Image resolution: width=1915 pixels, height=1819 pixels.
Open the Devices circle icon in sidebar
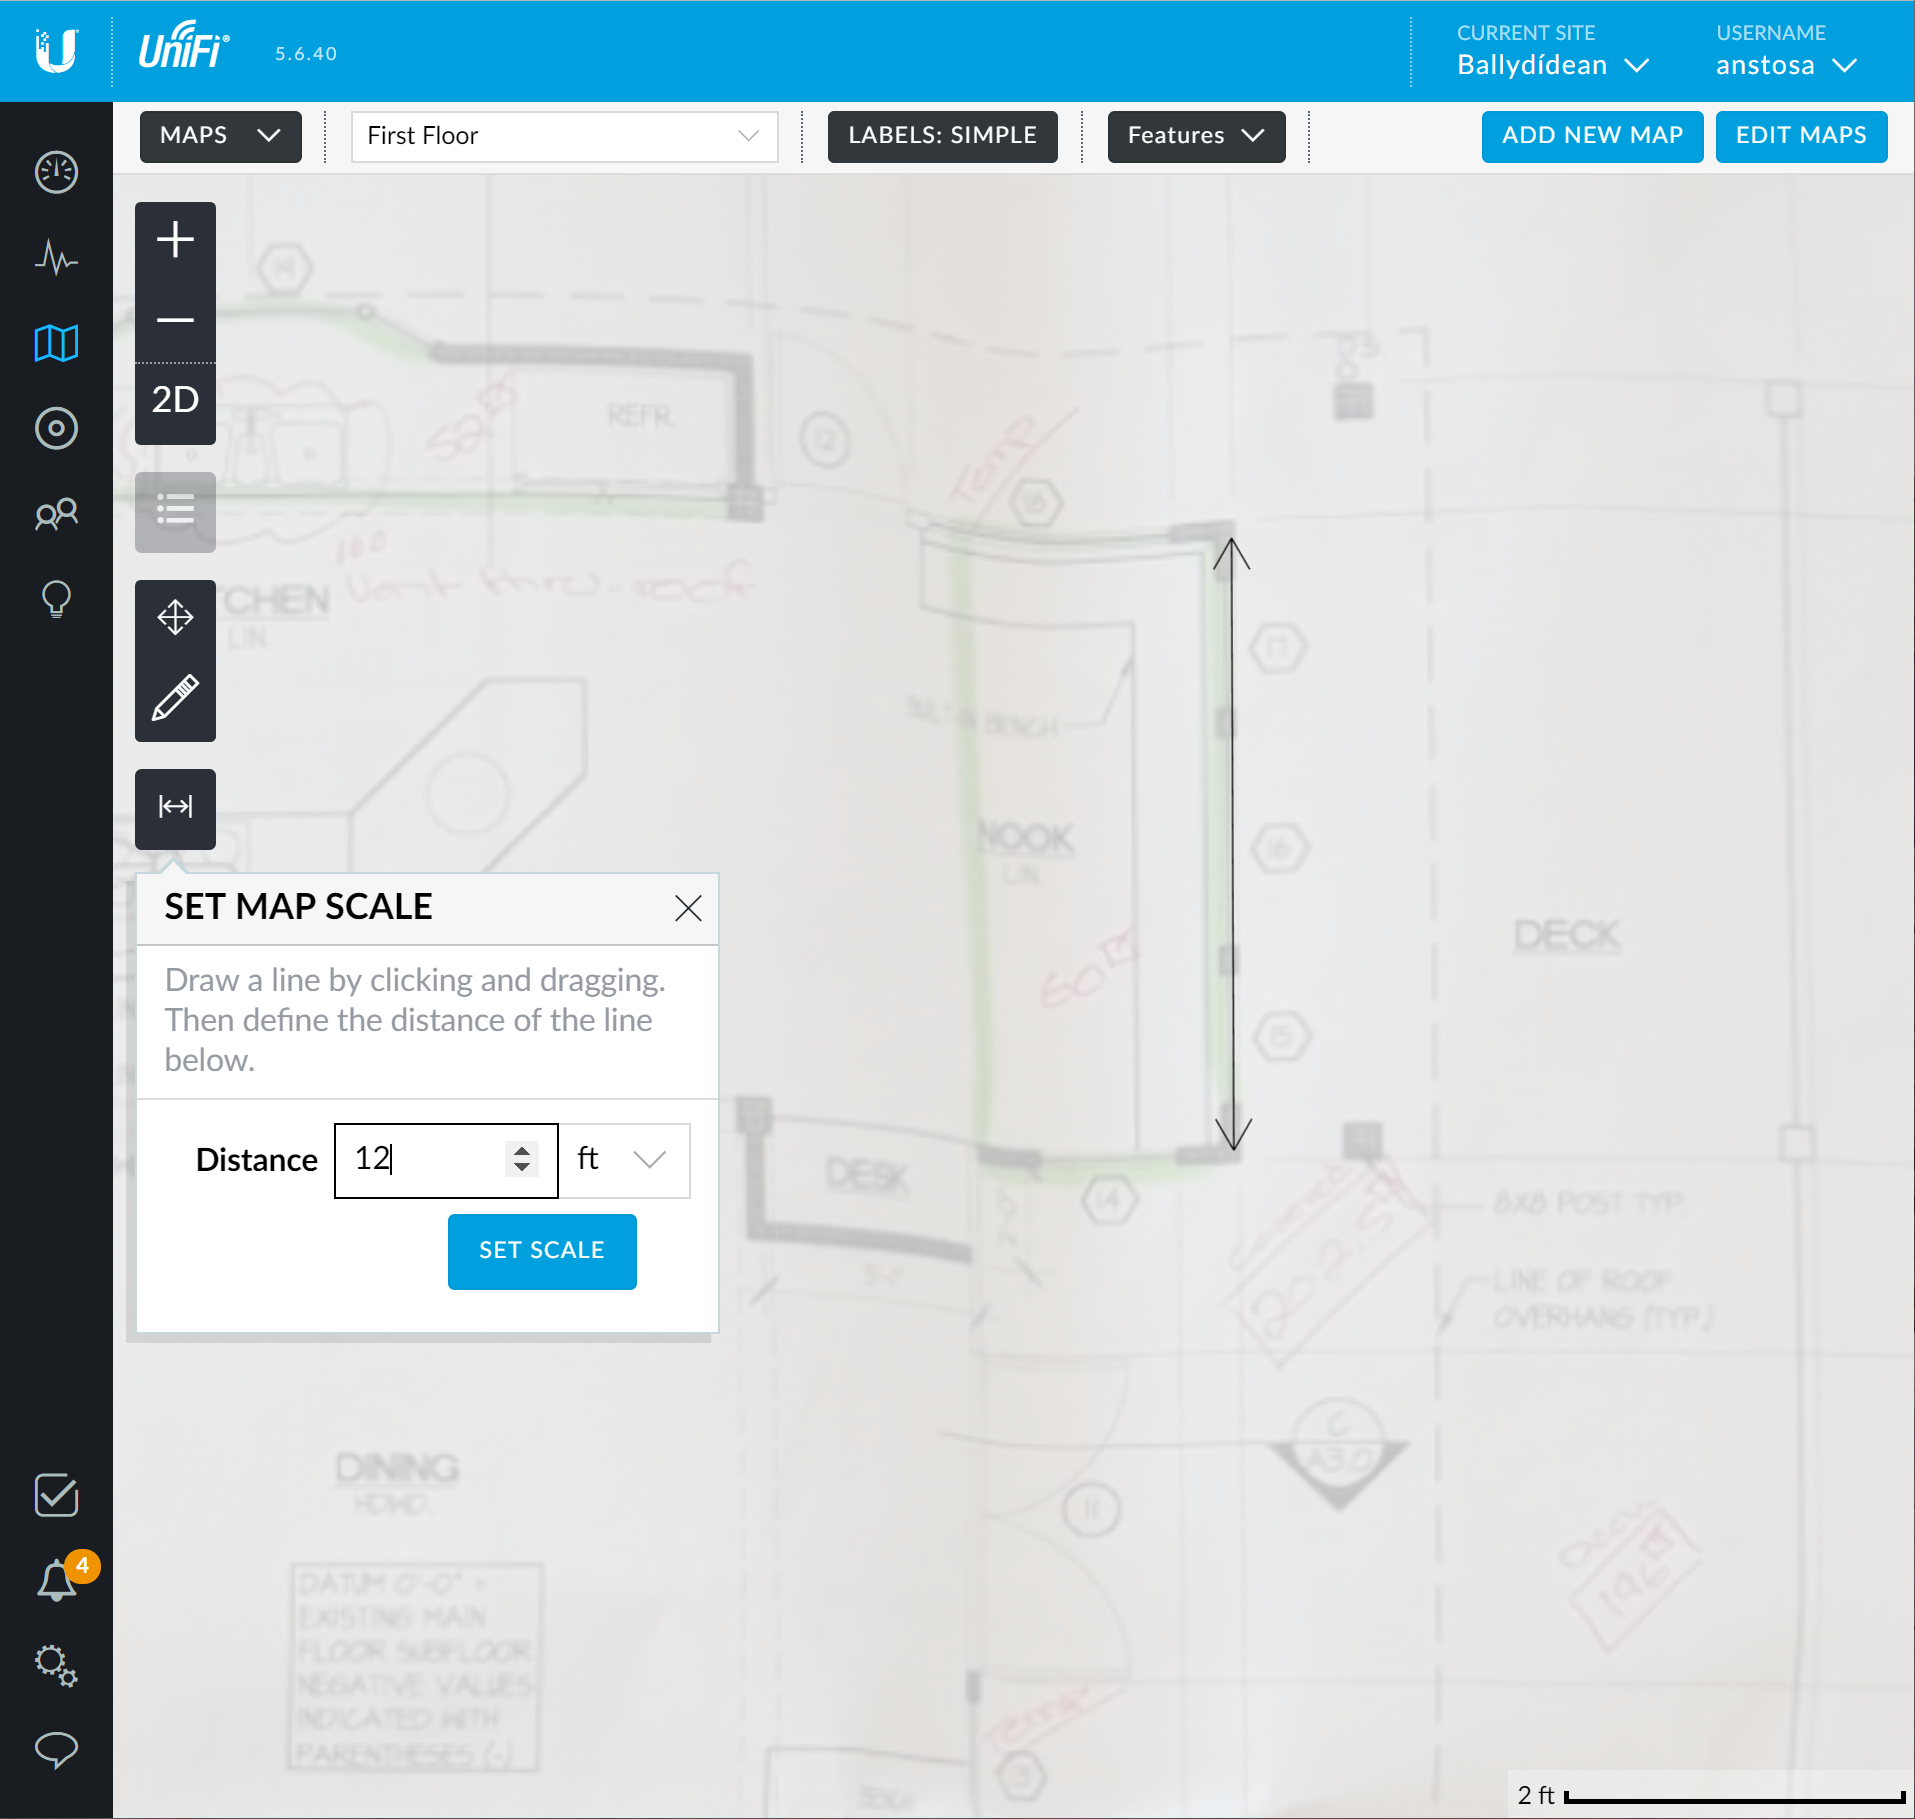56,429
